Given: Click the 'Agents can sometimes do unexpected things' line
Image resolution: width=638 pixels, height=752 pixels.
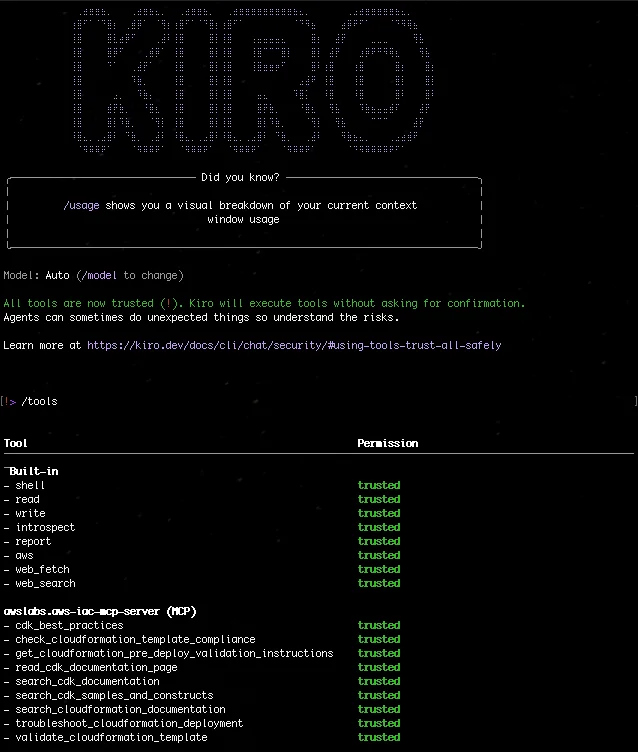Looking at the screenshot, I should click(x=201, y=317).
